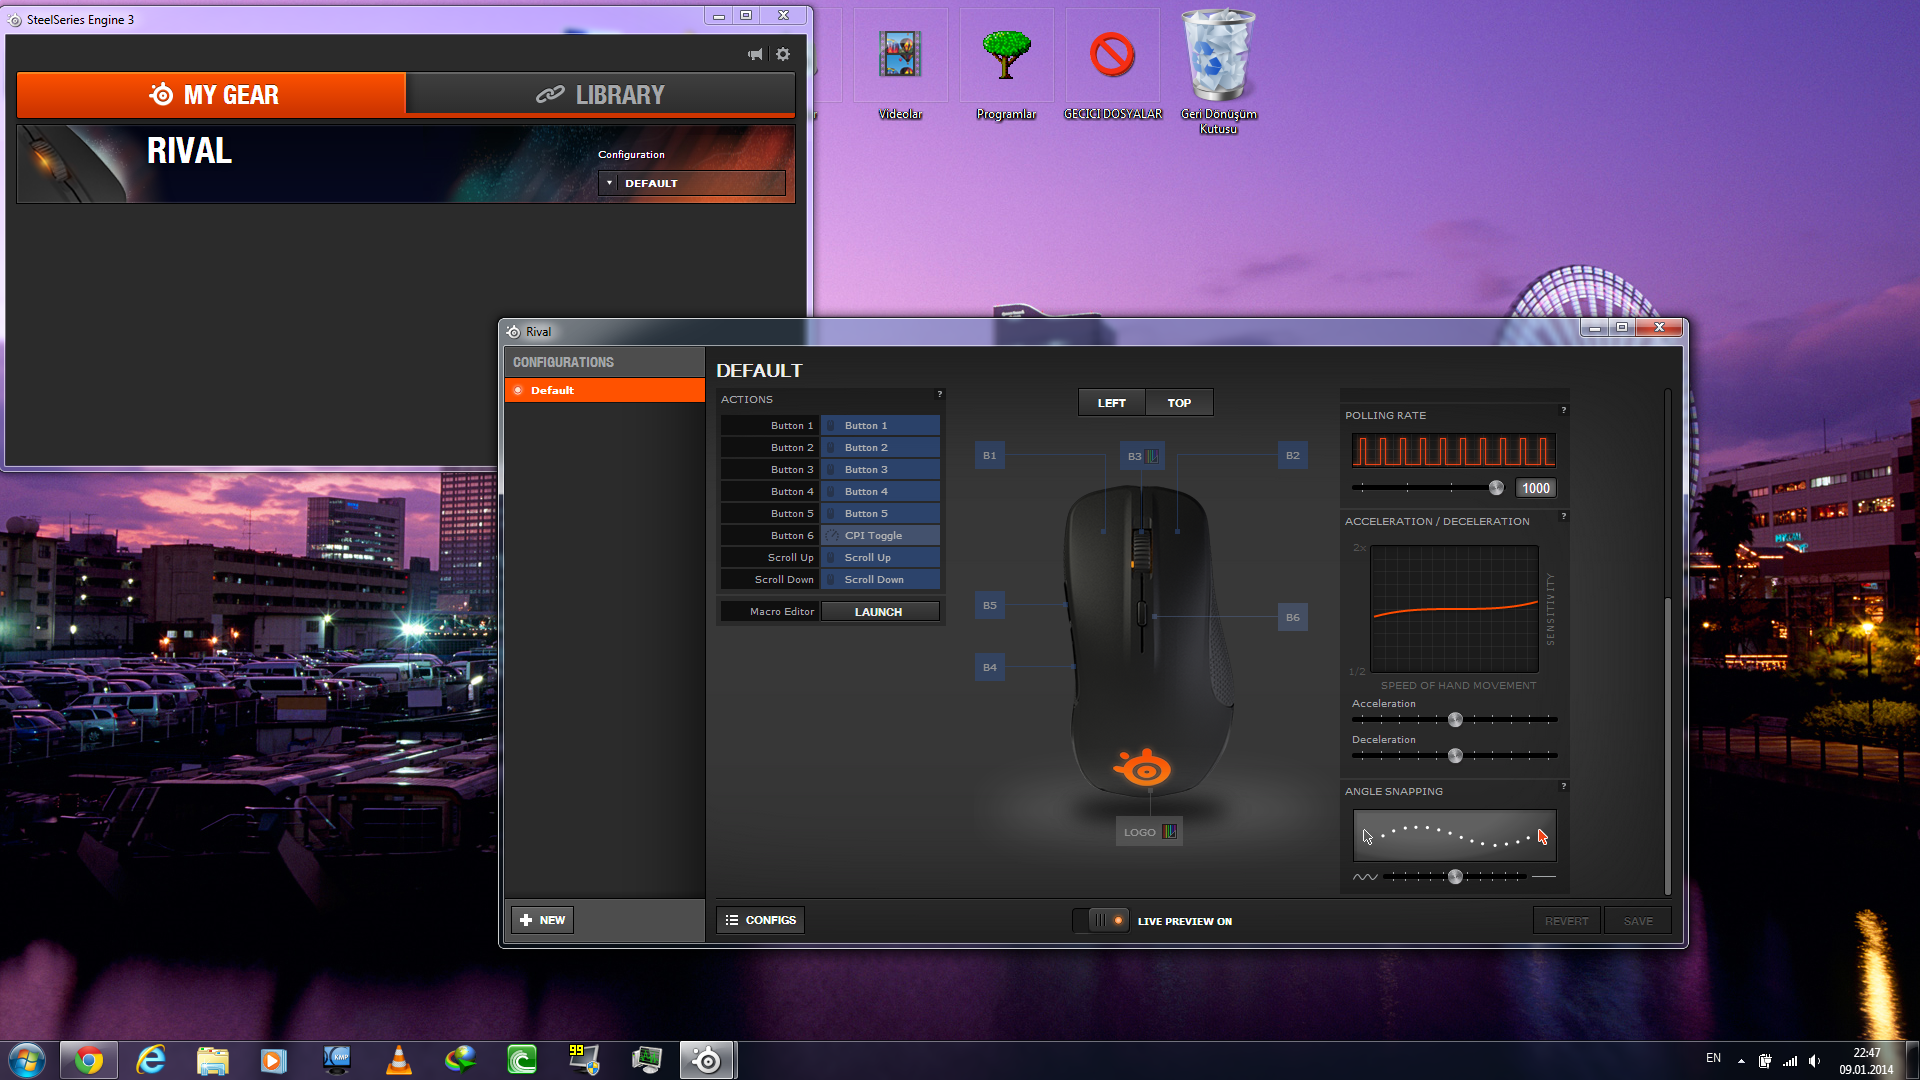The image size is (1920, 1080).
Task: Switch to the LIBRARY tab
Action: coord(600,95)
